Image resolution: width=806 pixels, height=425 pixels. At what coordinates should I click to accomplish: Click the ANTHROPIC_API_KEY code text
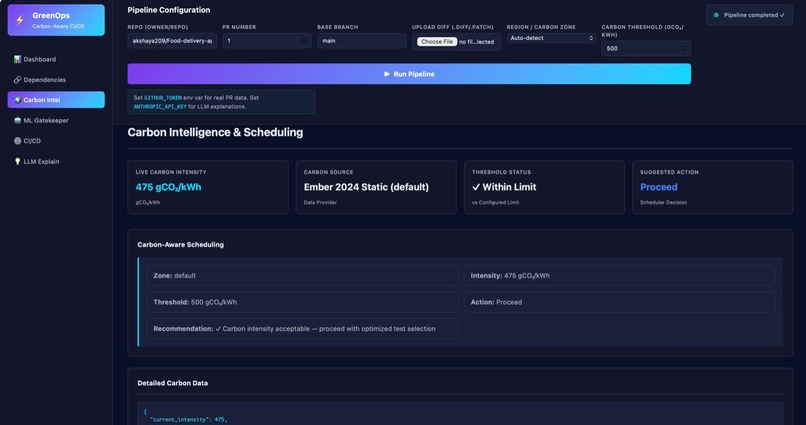click(x=160, y=107)
